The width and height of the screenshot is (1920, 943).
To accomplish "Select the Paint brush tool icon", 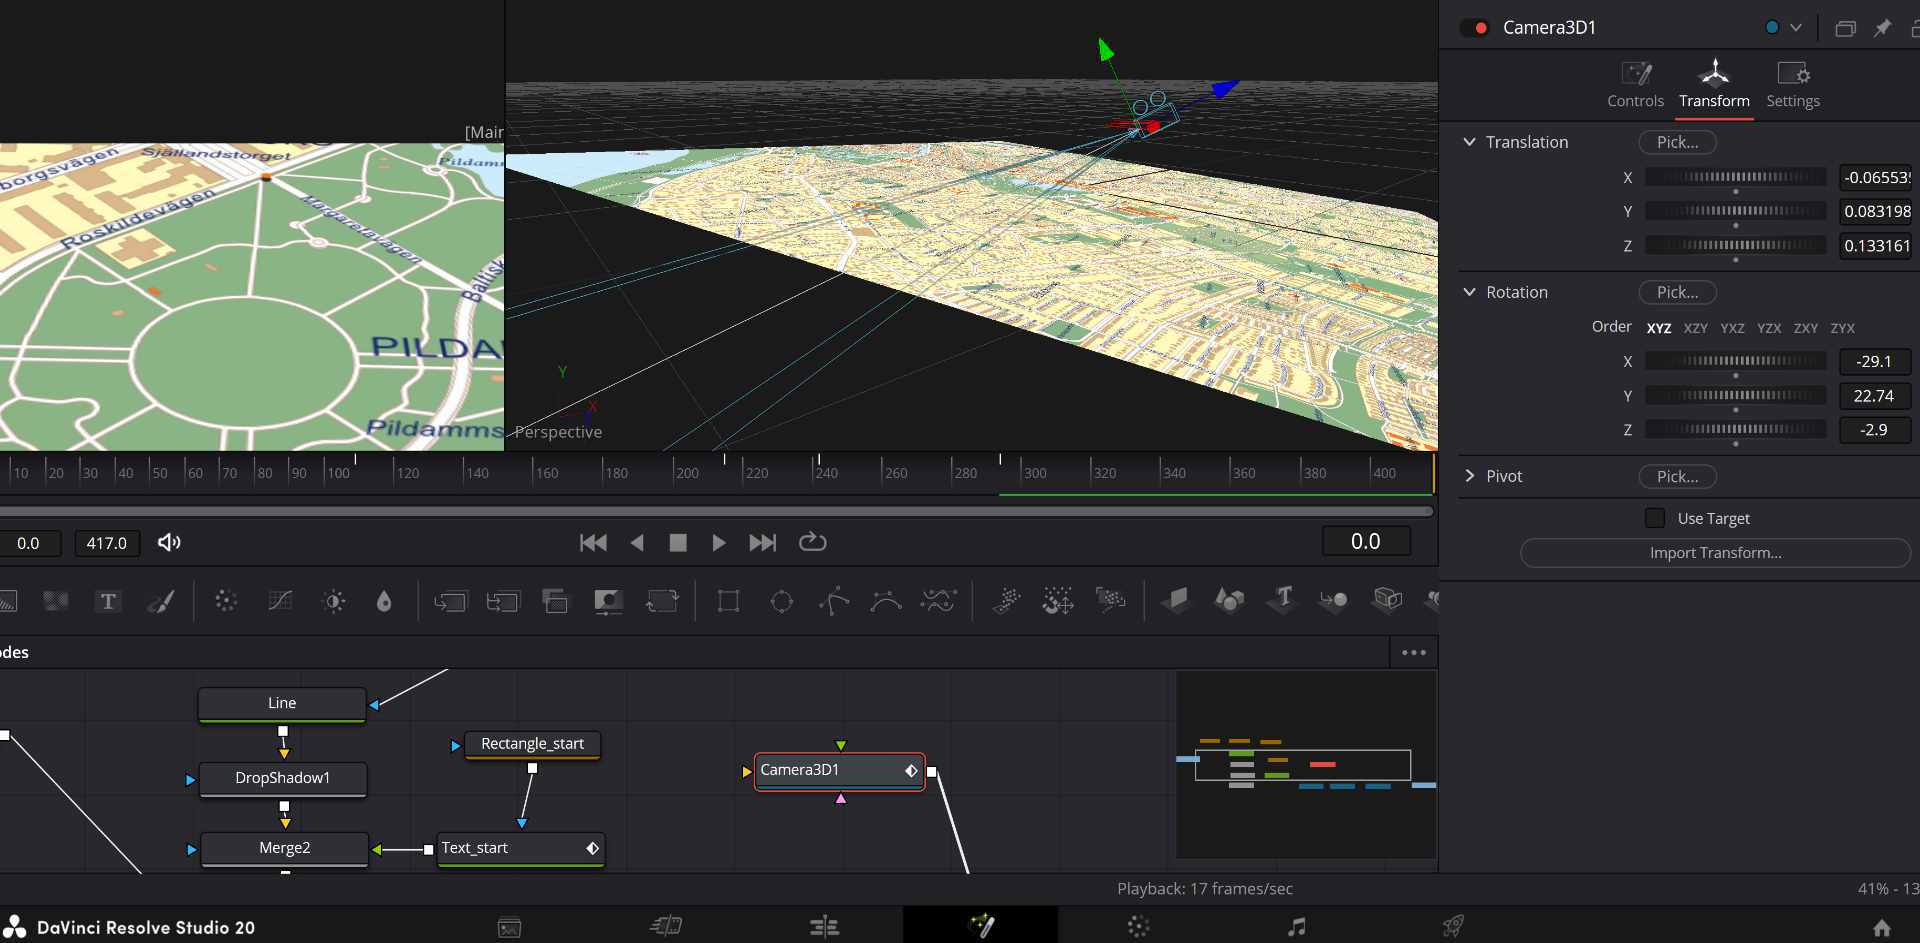I will click(x=161, y=601).
